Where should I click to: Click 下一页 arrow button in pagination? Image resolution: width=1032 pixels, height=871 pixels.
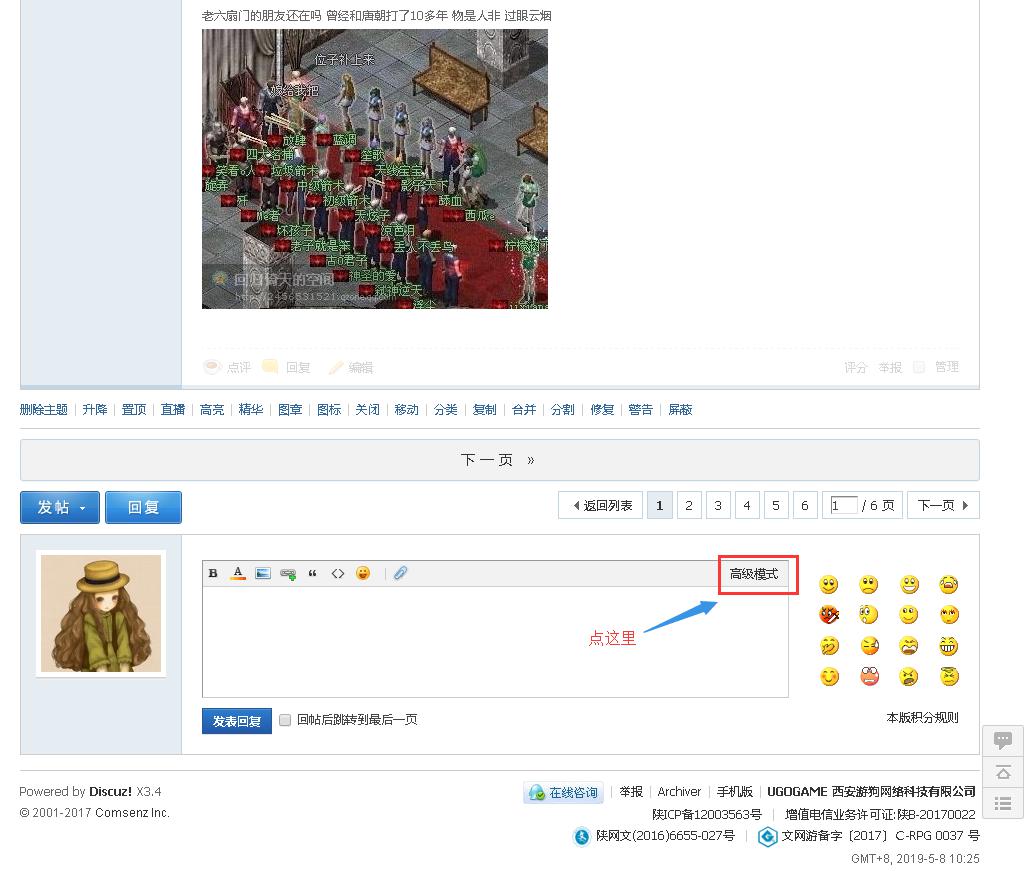click(x=943, y=506)
